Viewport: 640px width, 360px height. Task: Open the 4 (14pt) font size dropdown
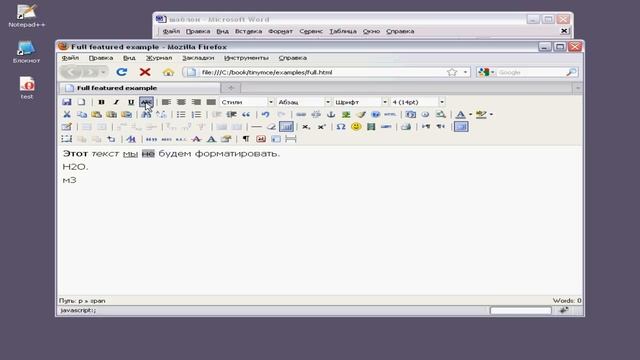418,102
